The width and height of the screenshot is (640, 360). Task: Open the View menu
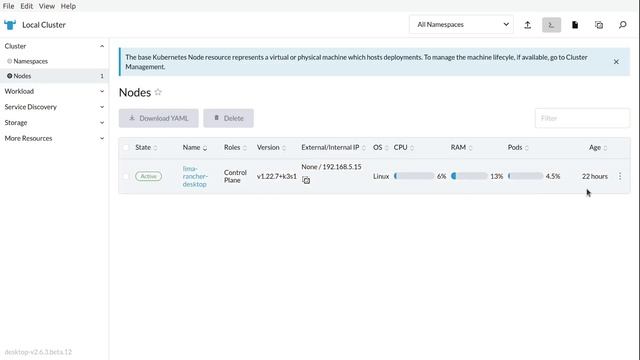[x=47, y=6]
